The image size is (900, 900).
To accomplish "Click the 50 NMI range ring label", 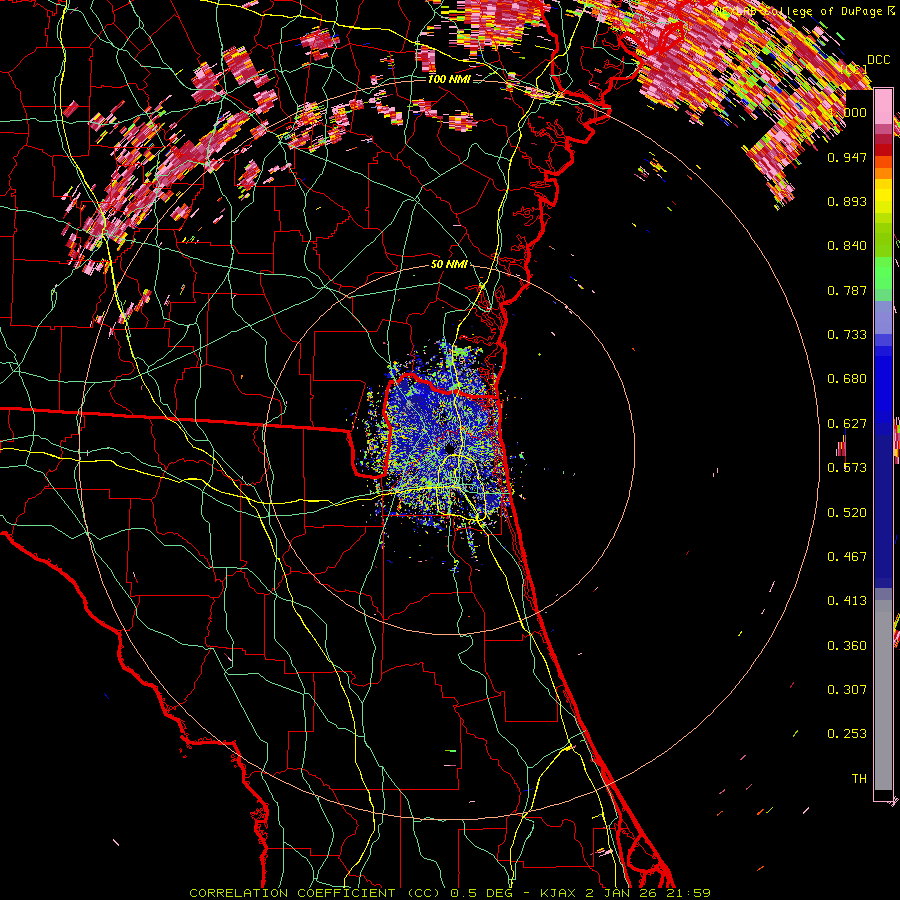I will coord(449,264).
